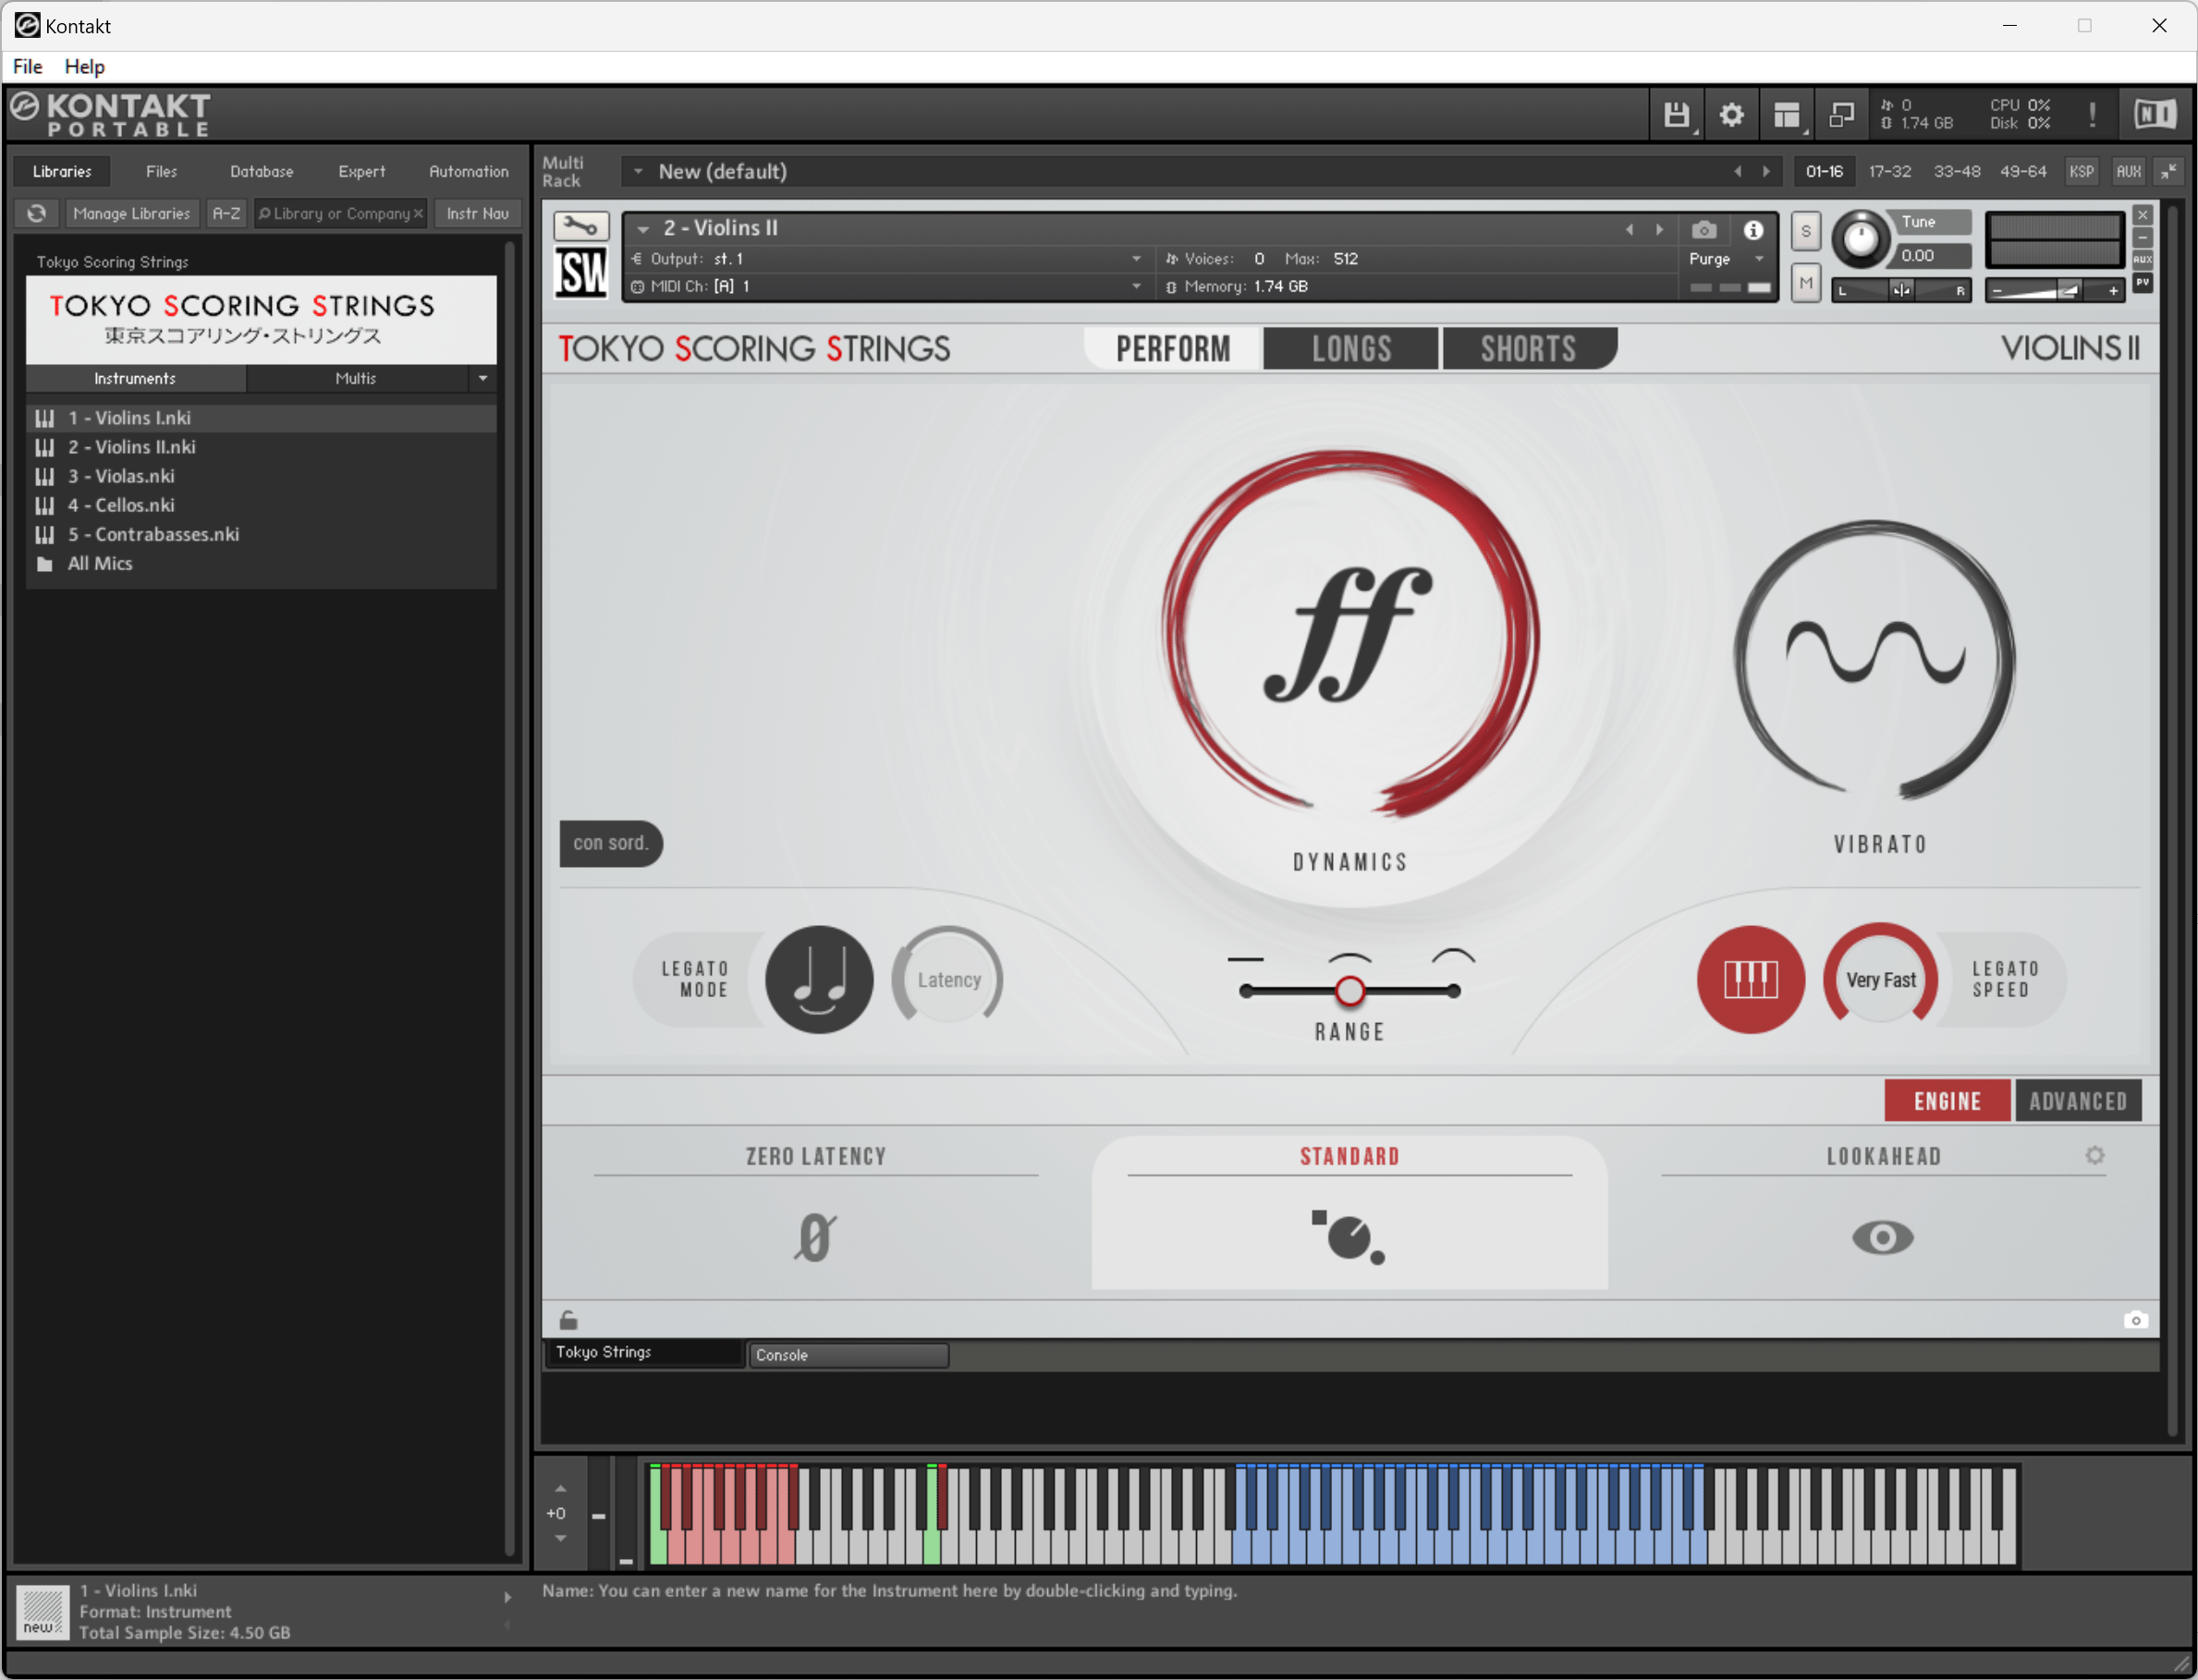Image resolution: width=2198 pixels, height=1680 pixels.
Task: Toggle A-Z library sorting
Action: [x=226, y=213]
